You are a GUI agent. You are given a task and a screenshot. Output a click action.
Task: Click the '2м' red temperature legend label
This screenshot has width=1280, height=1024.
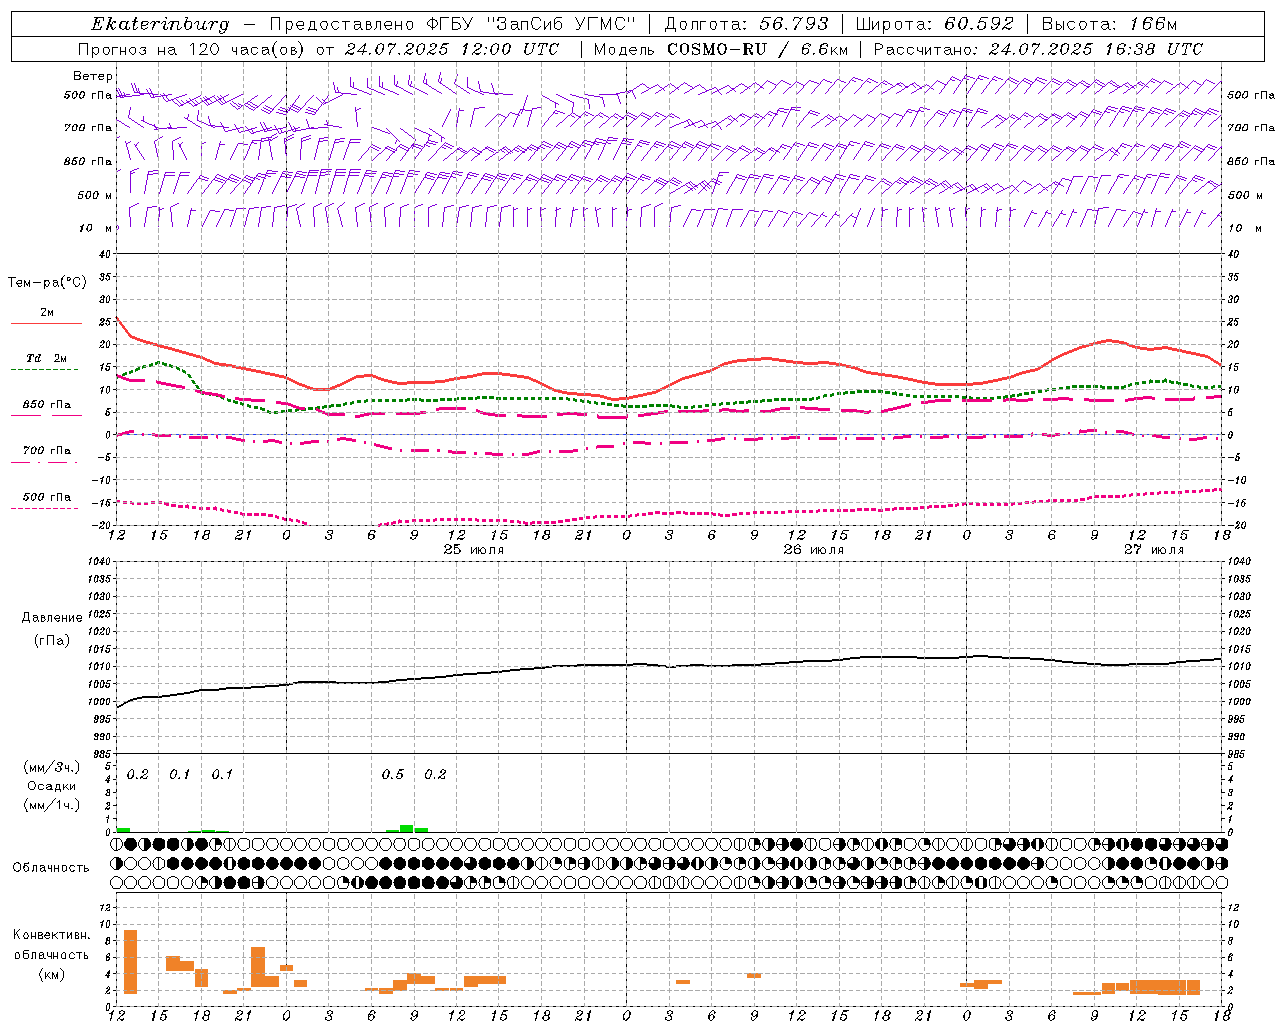pos(47,312)
